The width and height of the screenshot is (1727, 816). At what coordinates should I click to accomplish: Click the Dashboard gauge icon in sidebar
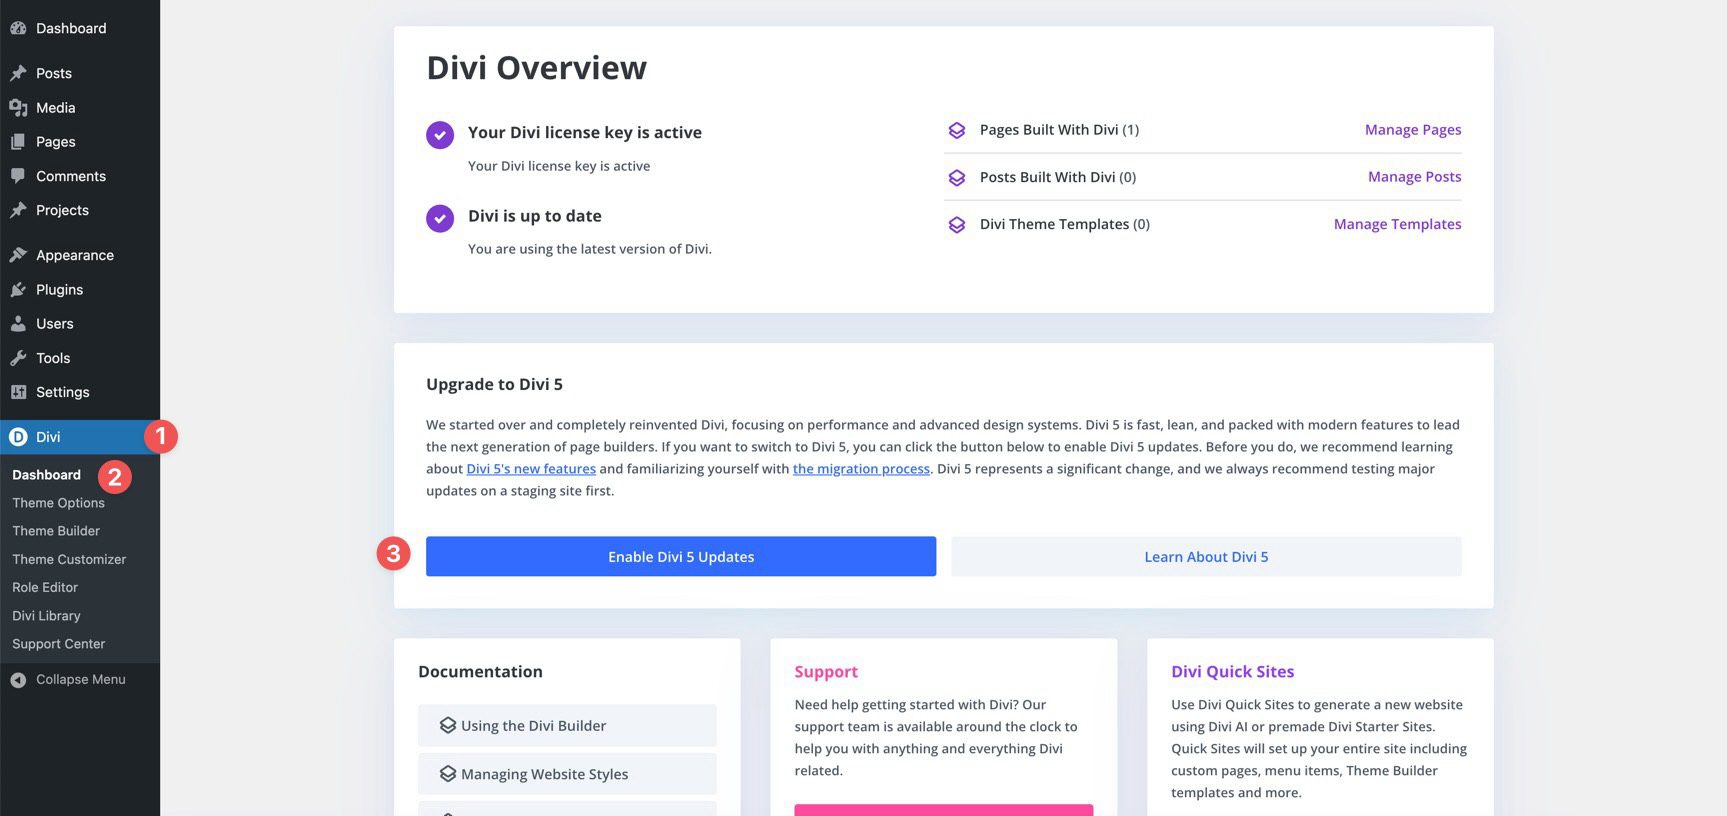pos(18,28)
